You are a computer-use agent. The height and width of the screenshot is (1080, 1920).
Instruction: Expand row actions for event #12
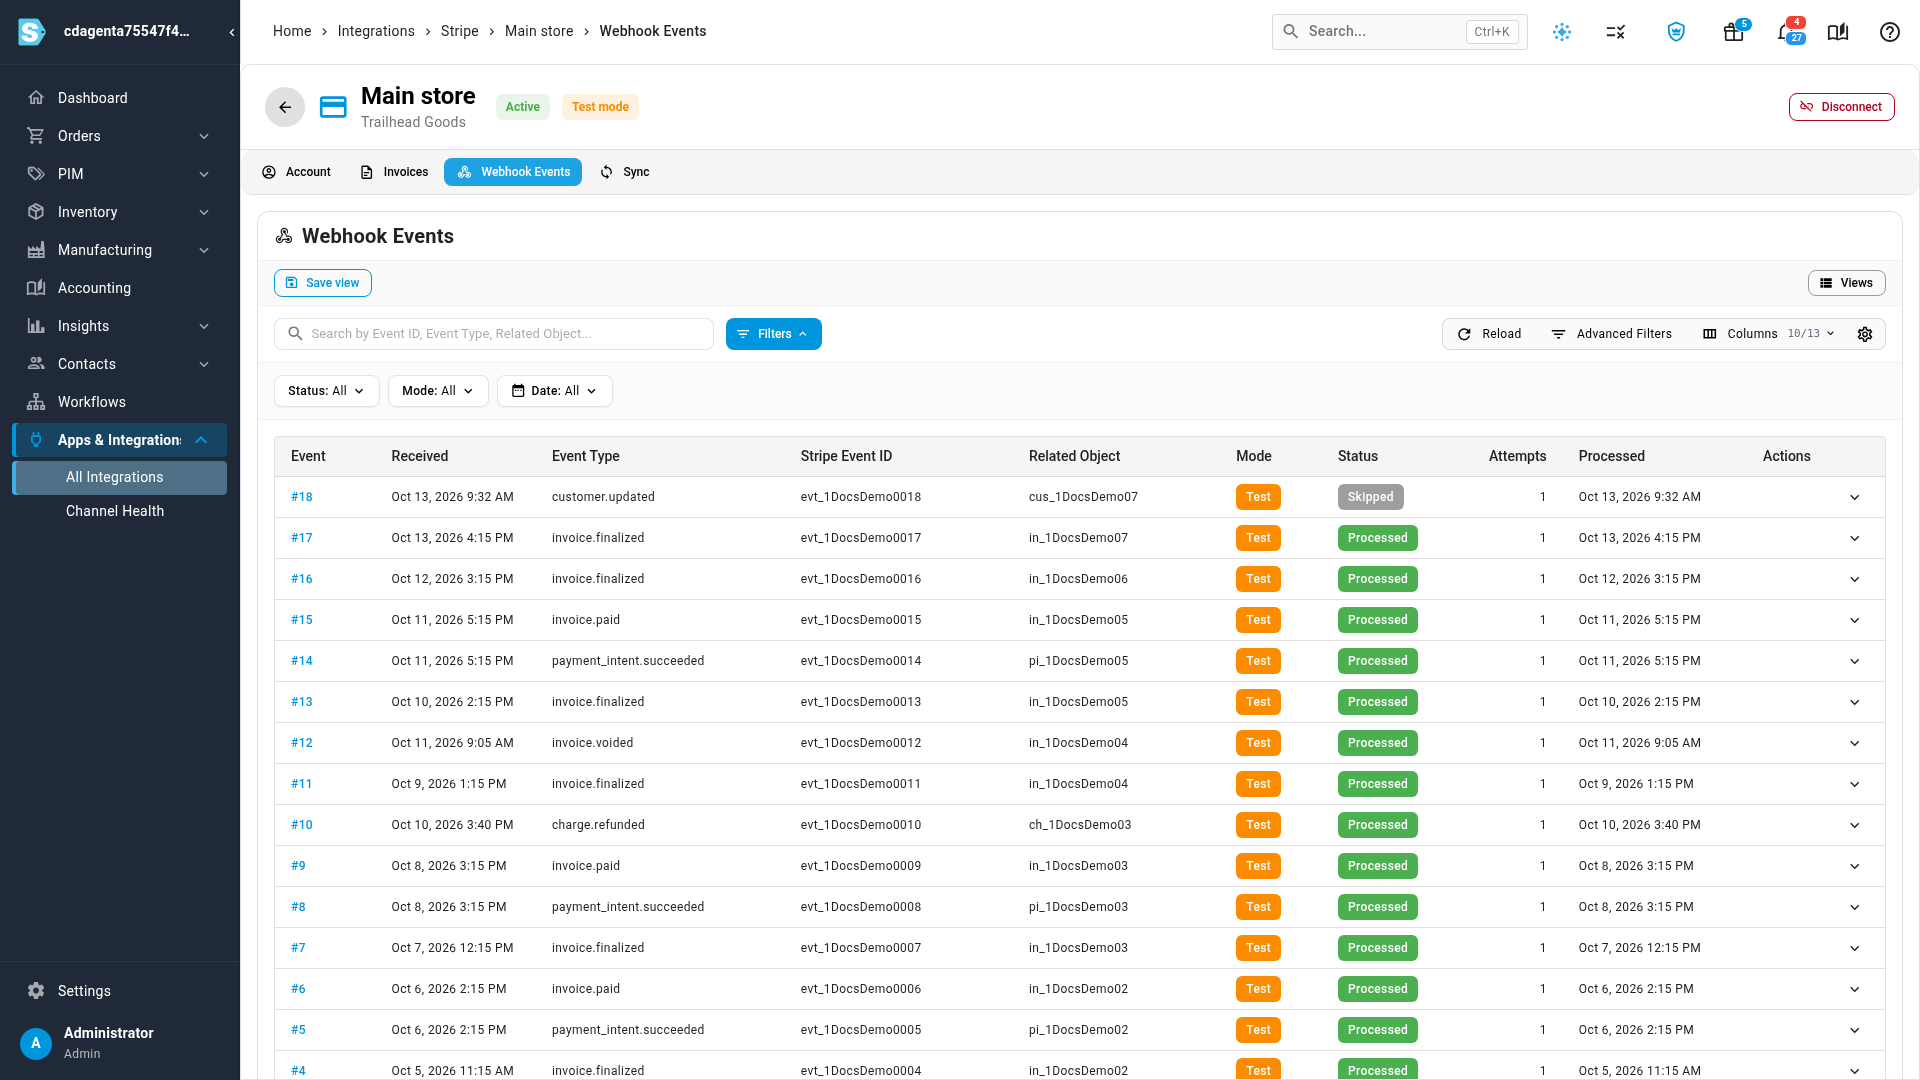(x=1855, y=743)
